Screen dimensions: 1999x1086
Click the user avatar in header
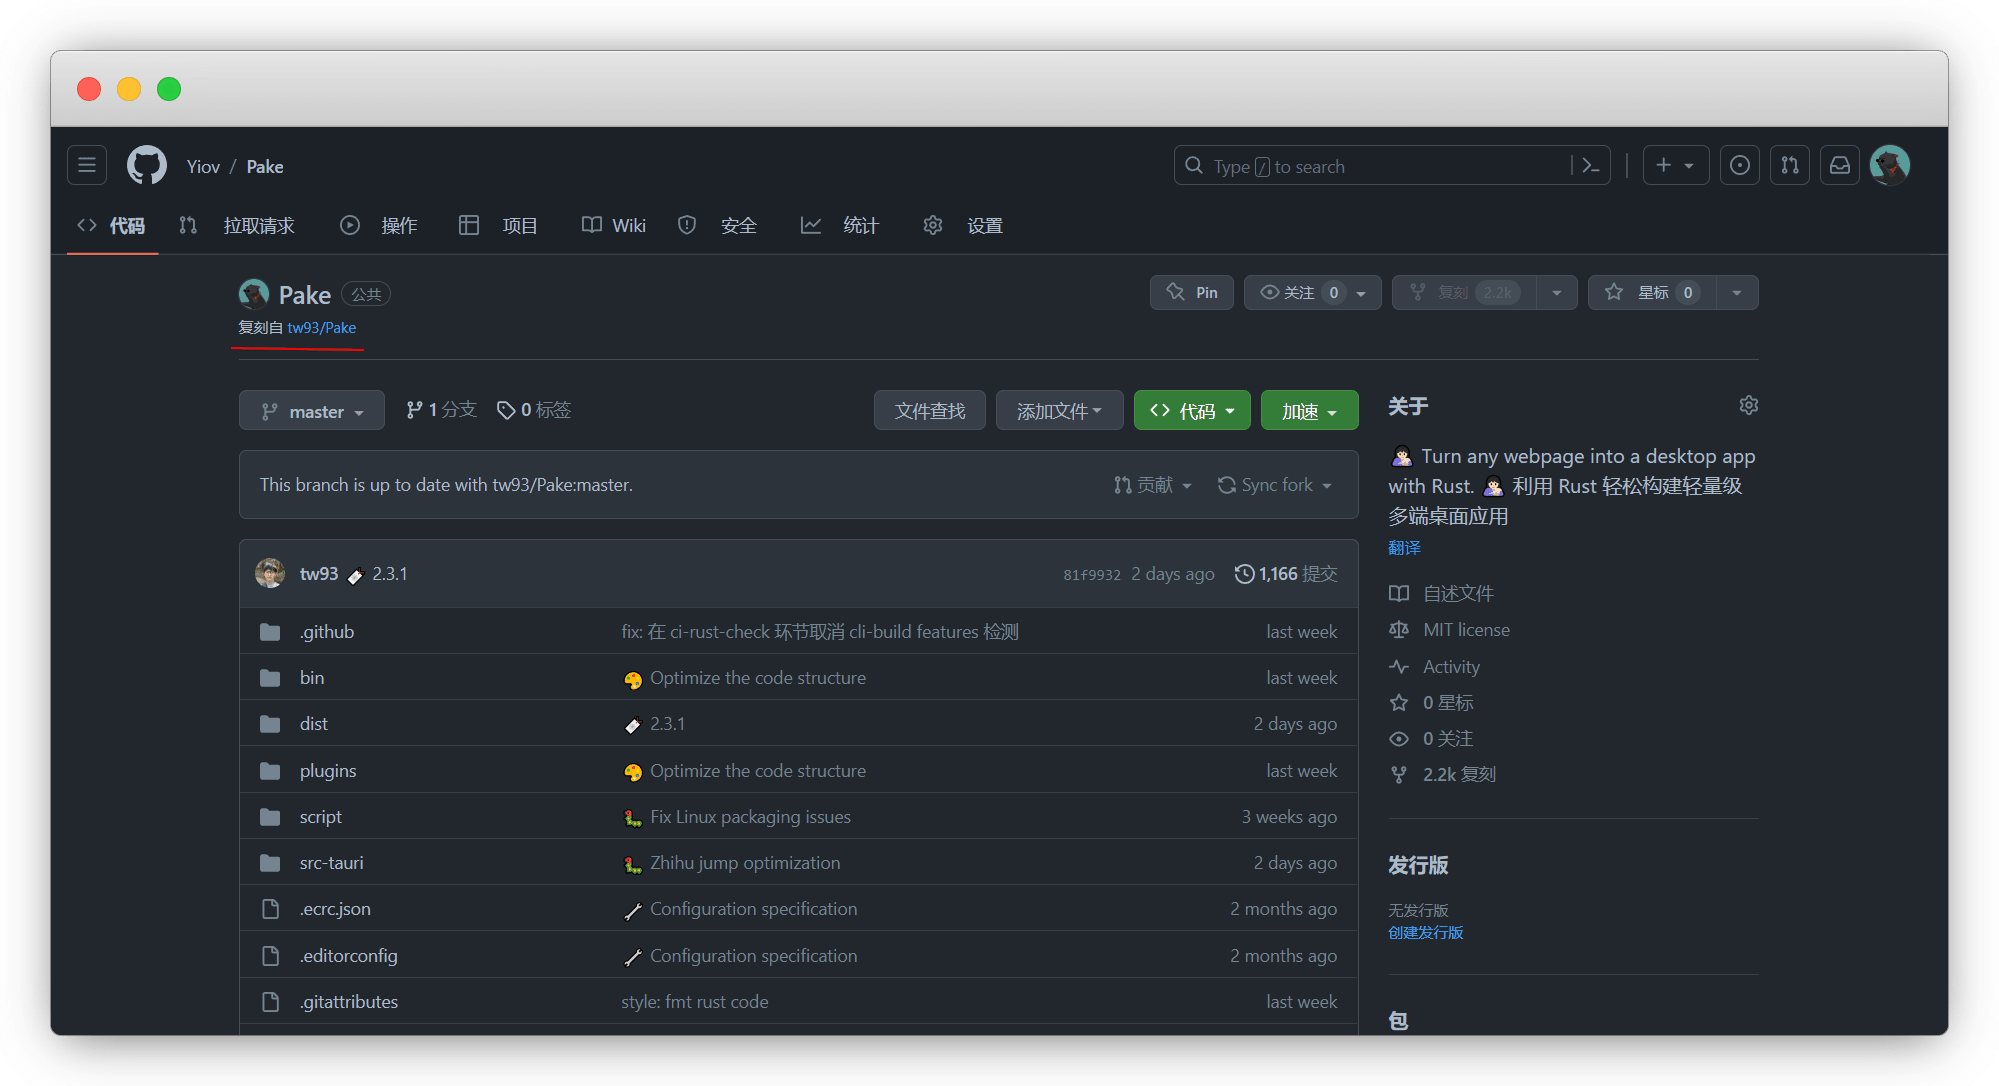[x=1890, y=166]
